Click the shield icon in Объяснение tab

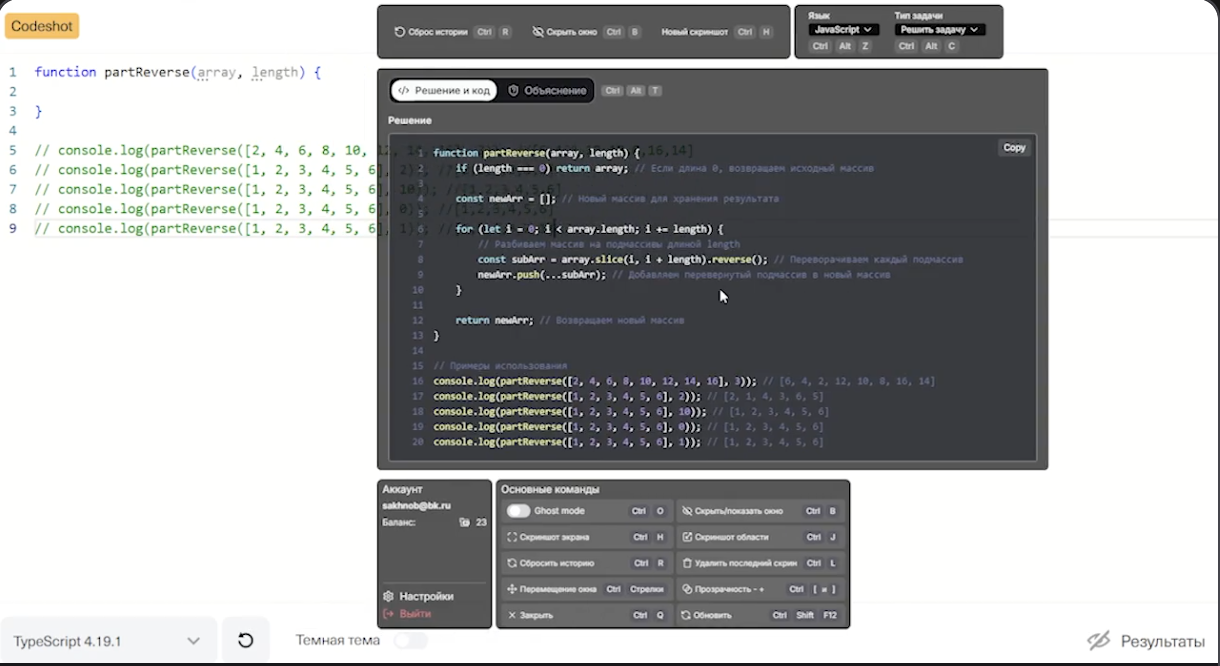point(514,90)
